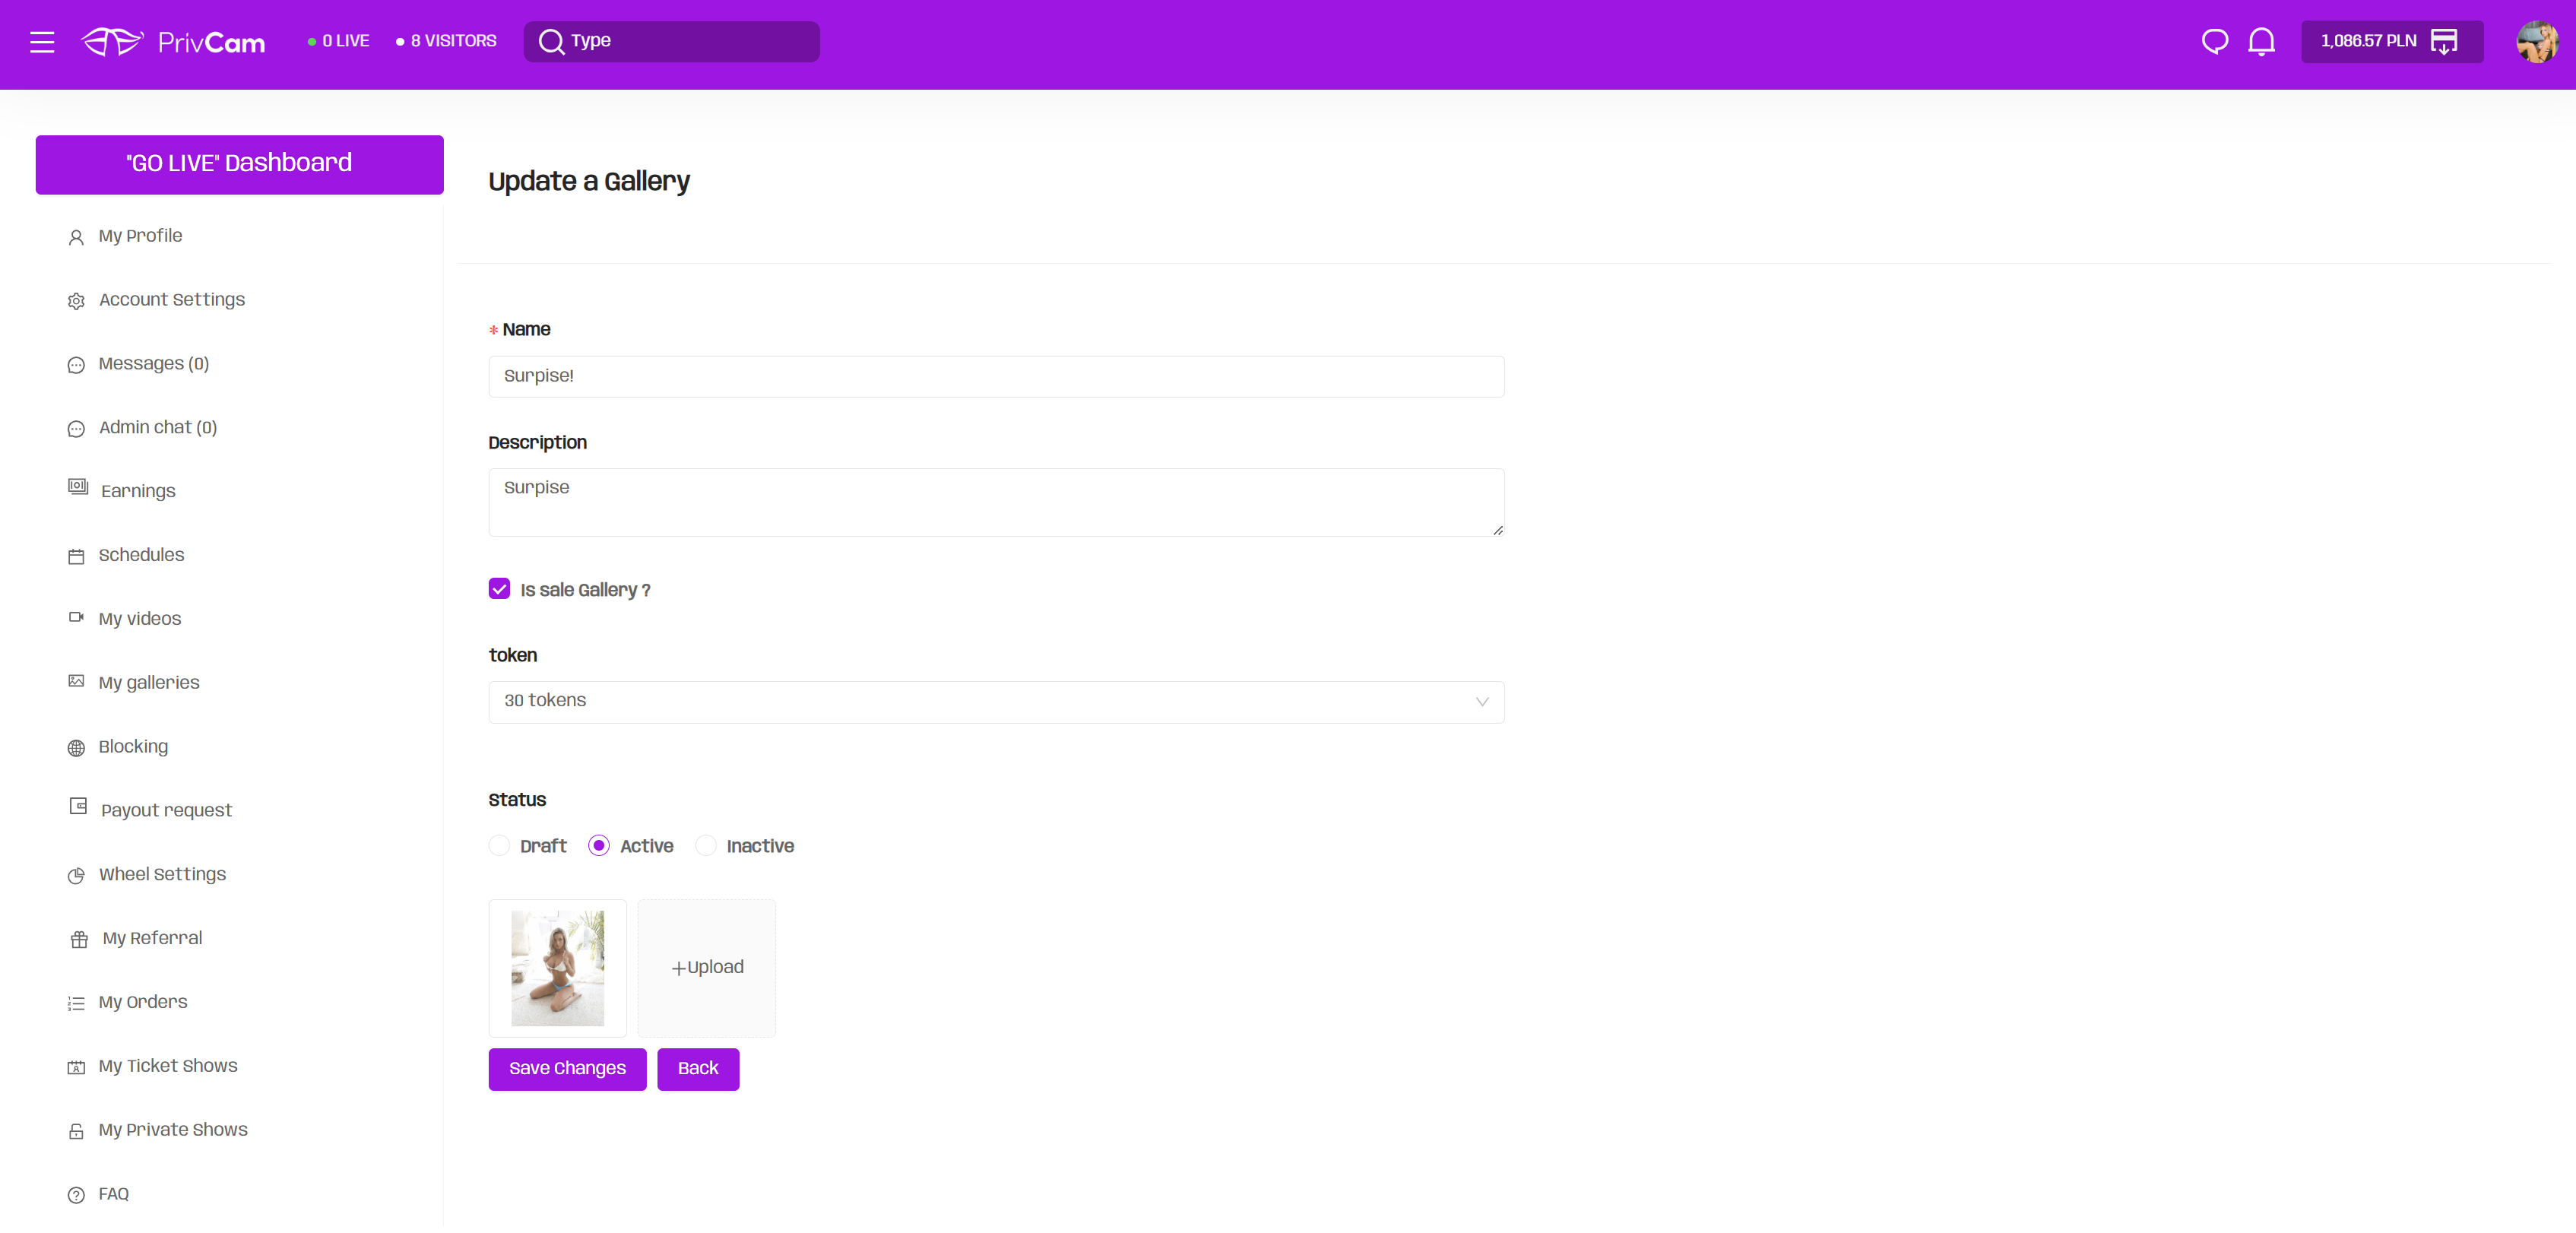This screenshot has height=1233, width=2576.
Task: Click the Wheel Settings pie icon
Action: pyautogui.click(x=76, y=875)
